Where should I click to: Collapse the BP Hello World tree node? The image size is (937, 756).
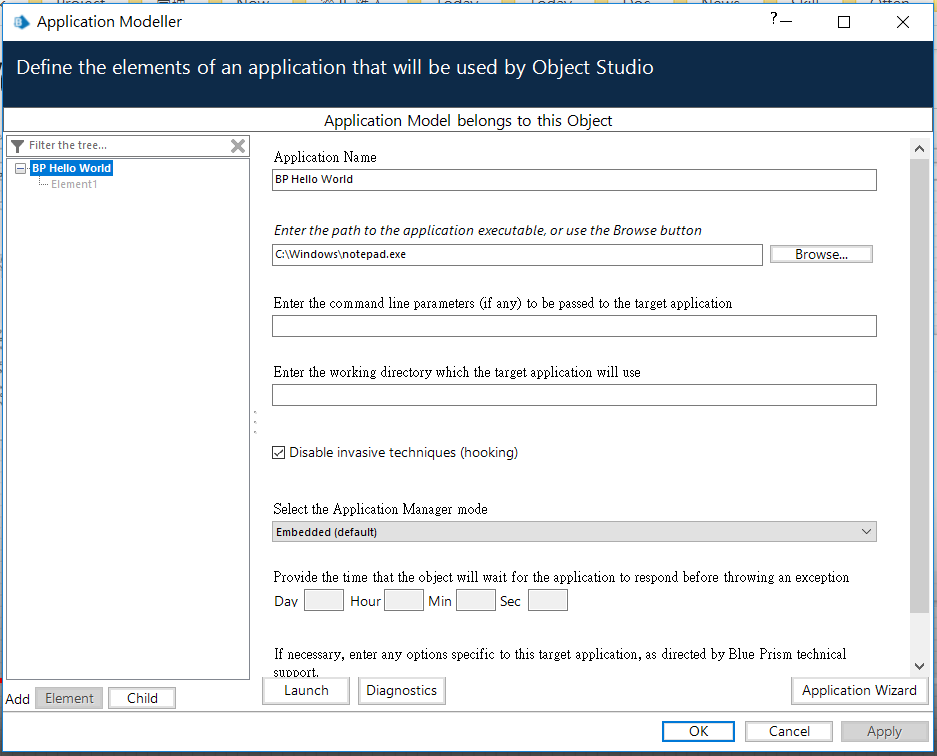pos(20,169)
